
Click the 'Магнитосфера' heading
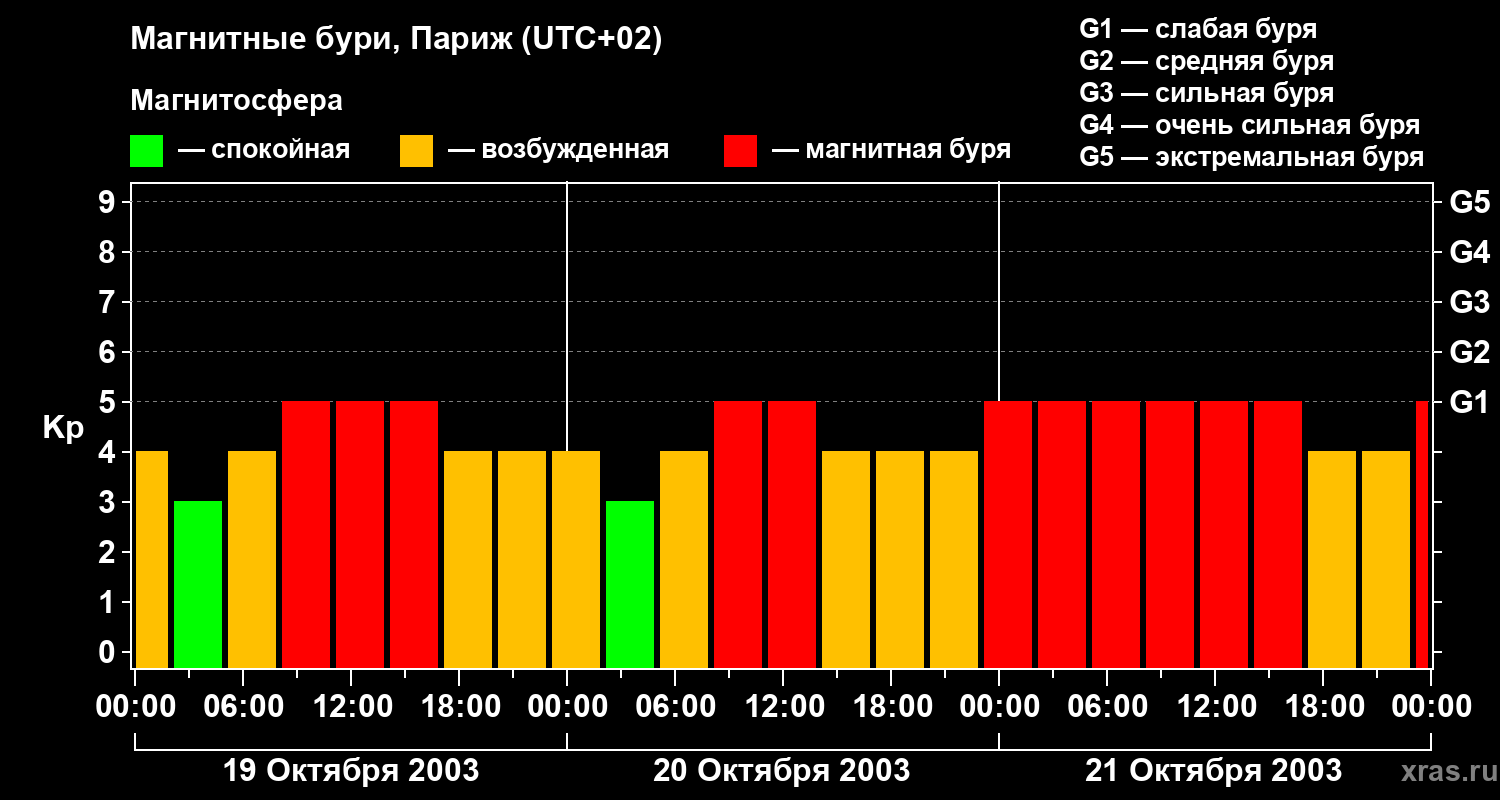236,100
